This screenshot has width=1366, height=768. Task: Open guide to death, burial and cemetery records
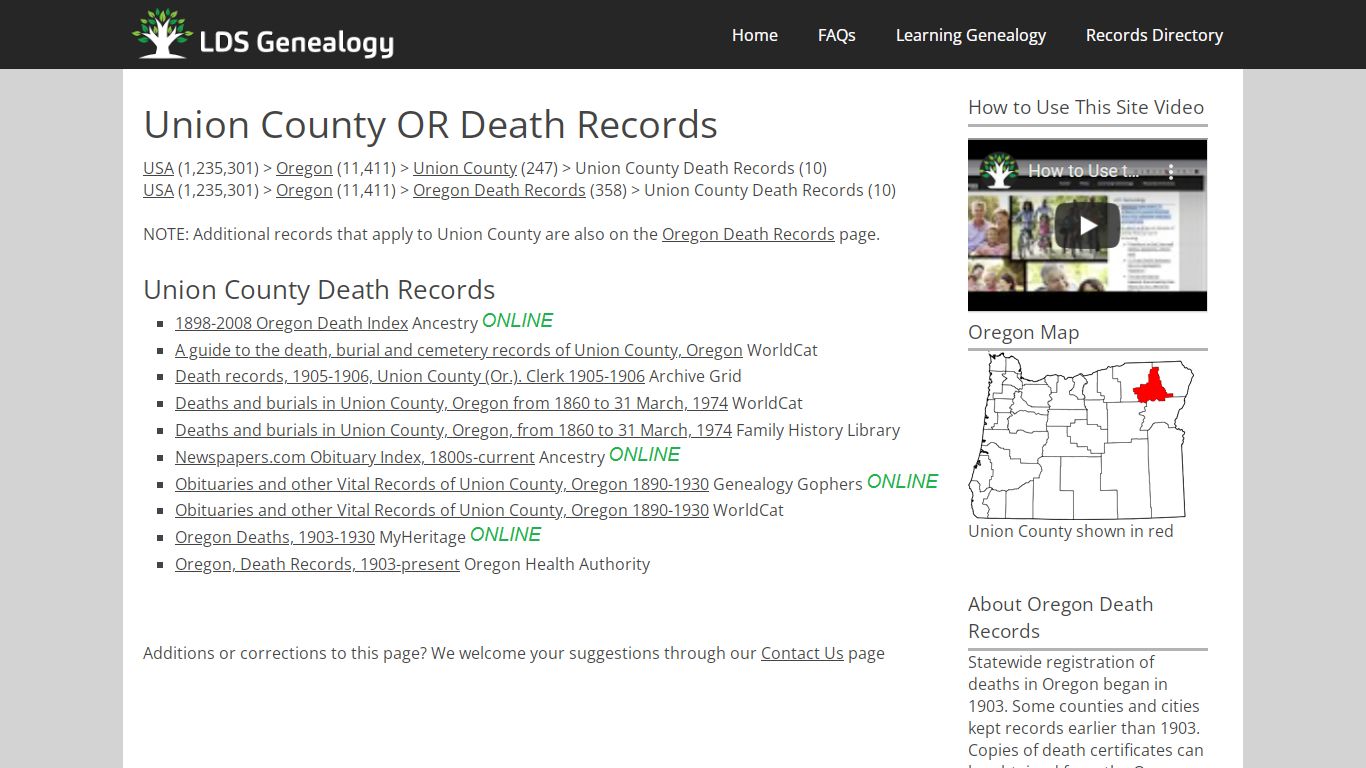click(458, 350)
